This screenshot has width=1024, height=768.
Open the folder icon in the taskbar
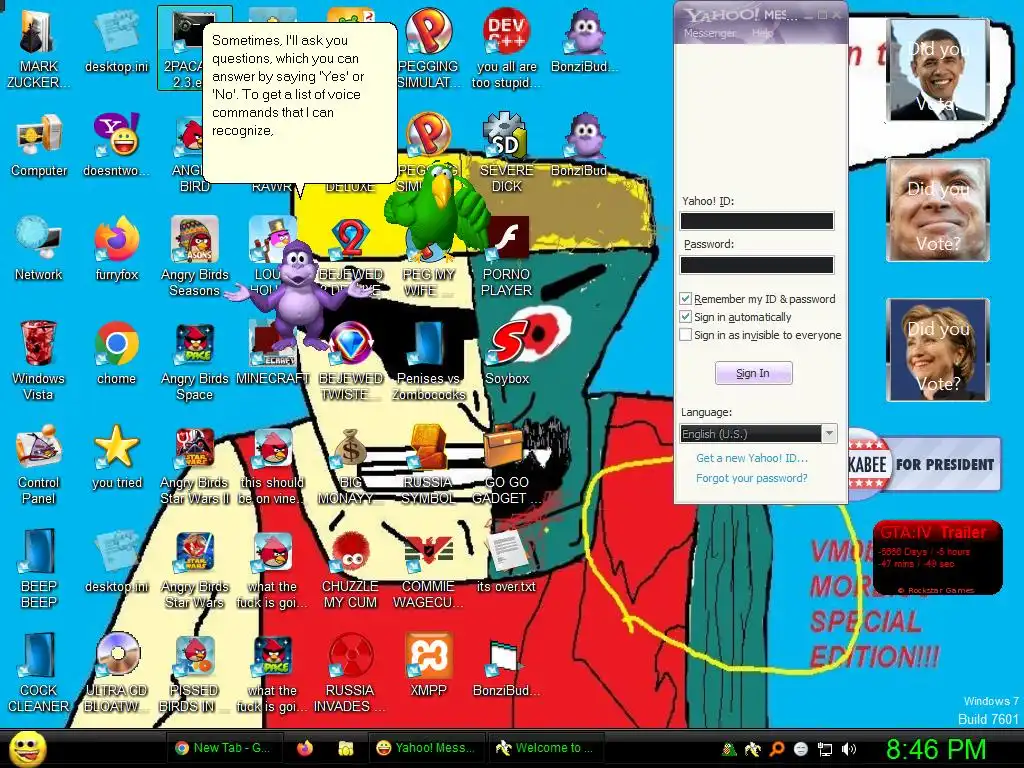click(345, 748)
